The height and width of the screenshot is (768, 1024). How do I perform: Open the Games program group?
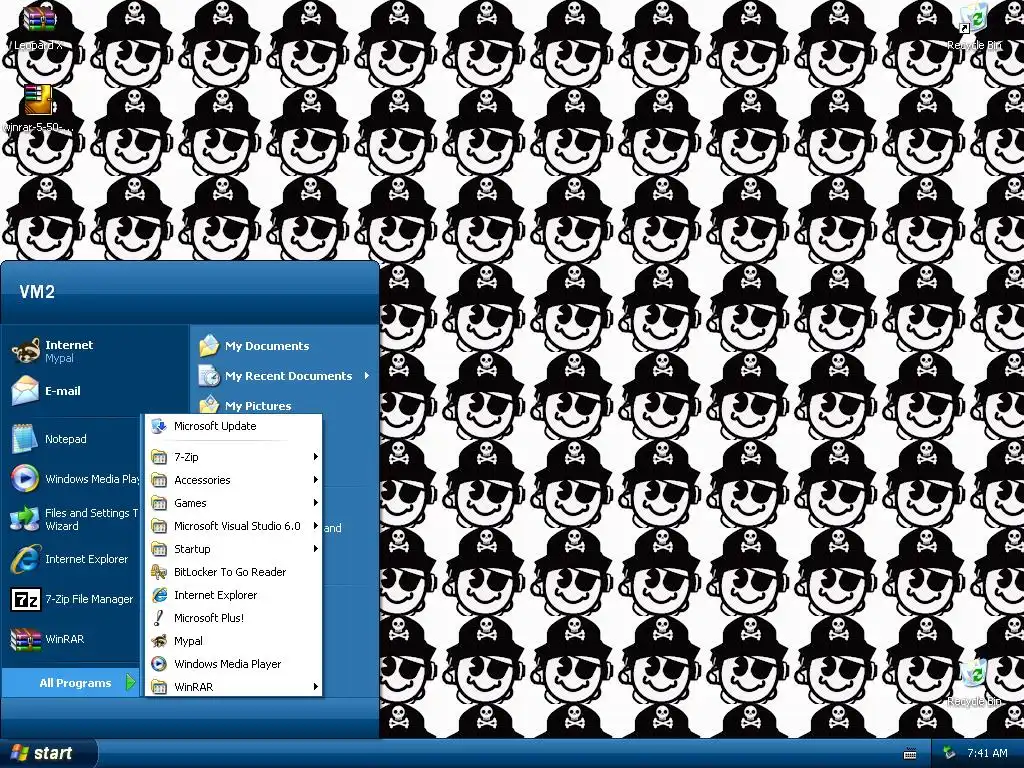pos(234,503)
